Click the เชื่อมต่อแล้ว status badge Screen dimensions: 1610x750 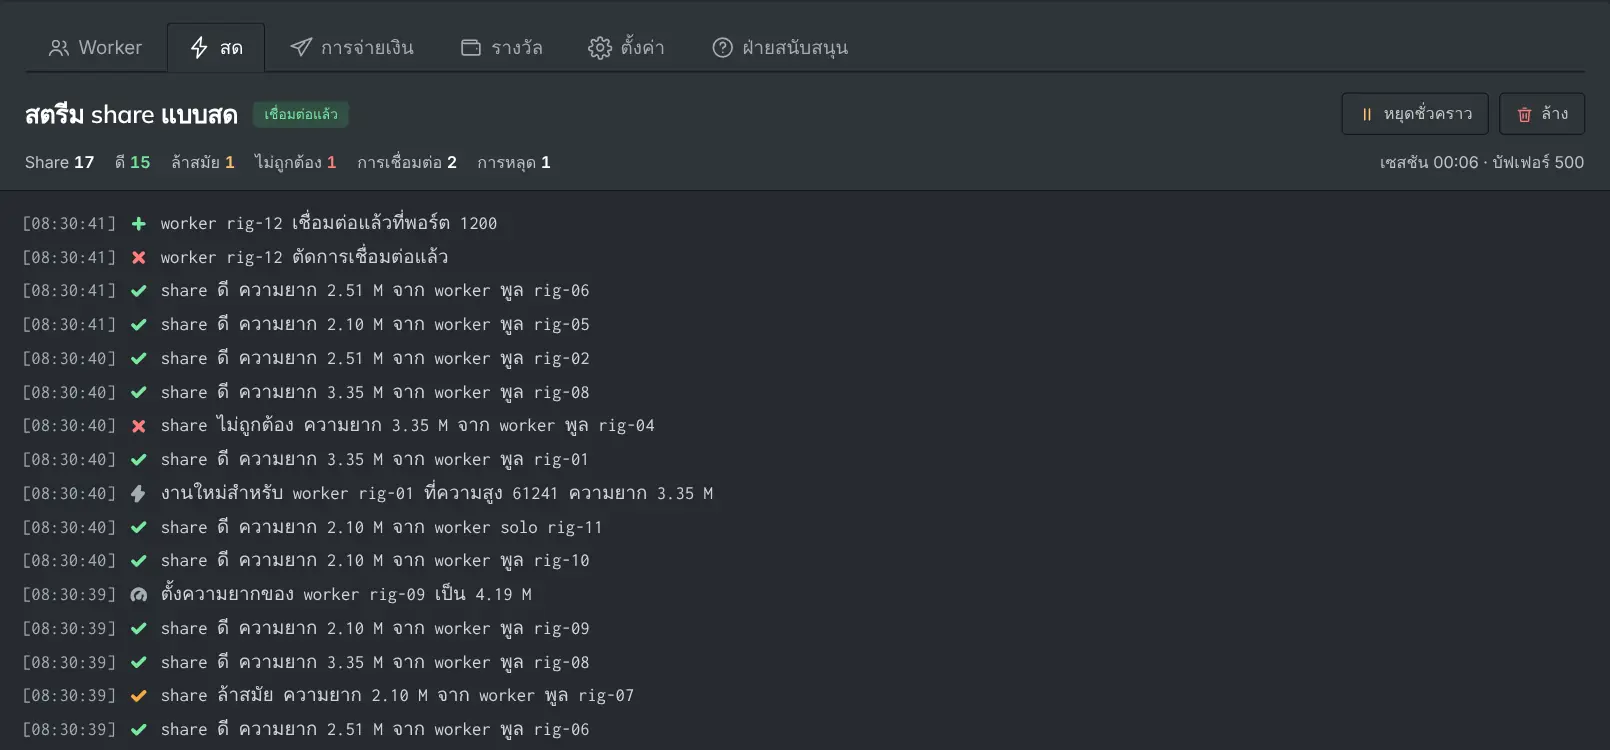[x=301, y=114]
